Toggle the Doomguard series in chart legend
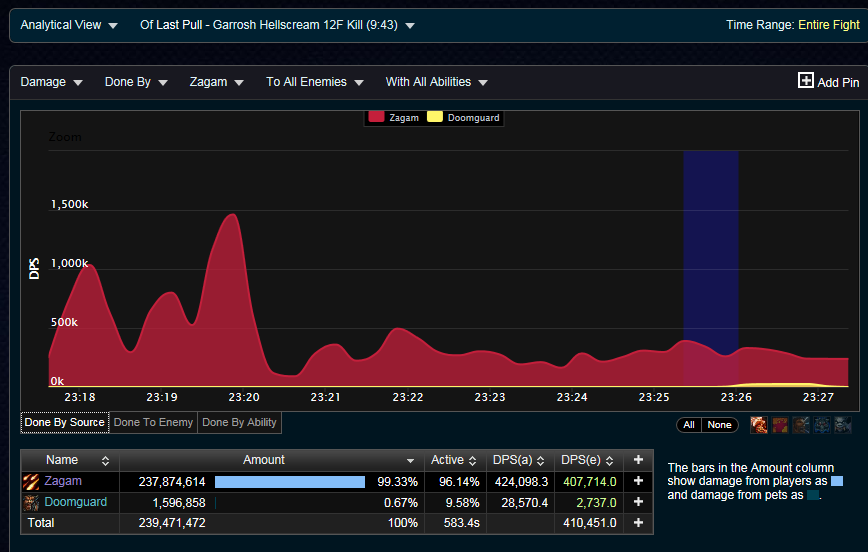Screen dimensions: 868x552 (463, 117)
